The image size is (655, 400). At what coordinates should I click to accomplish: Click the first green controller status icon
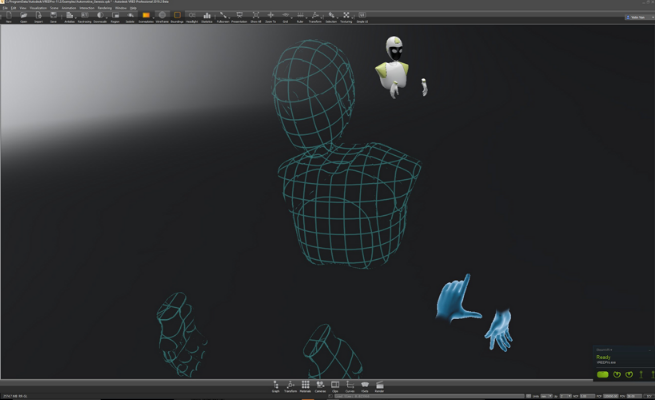[x=617, y=375]
